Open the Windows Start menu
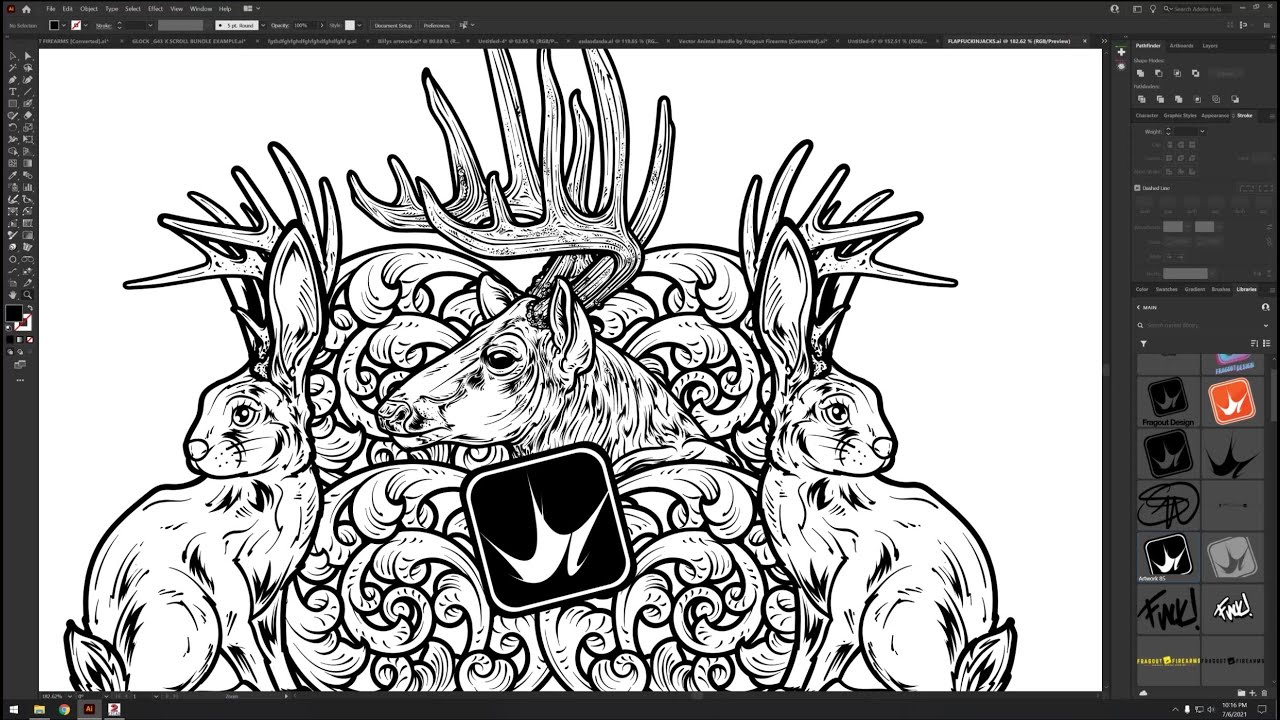The width and height of the screenshot is (1280, 720). tap(12, 709)
